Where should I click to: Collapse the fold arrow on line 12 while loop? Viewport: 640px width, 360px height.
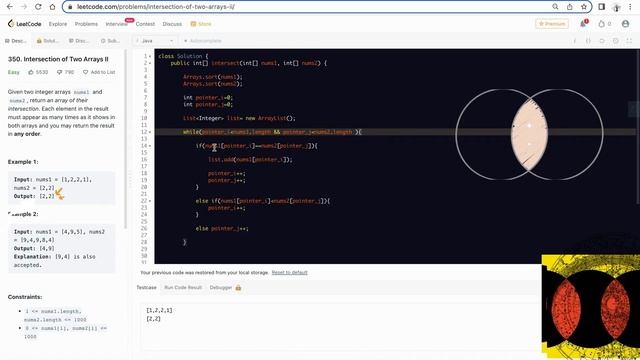pyautogui.click(x=150, y=132)
